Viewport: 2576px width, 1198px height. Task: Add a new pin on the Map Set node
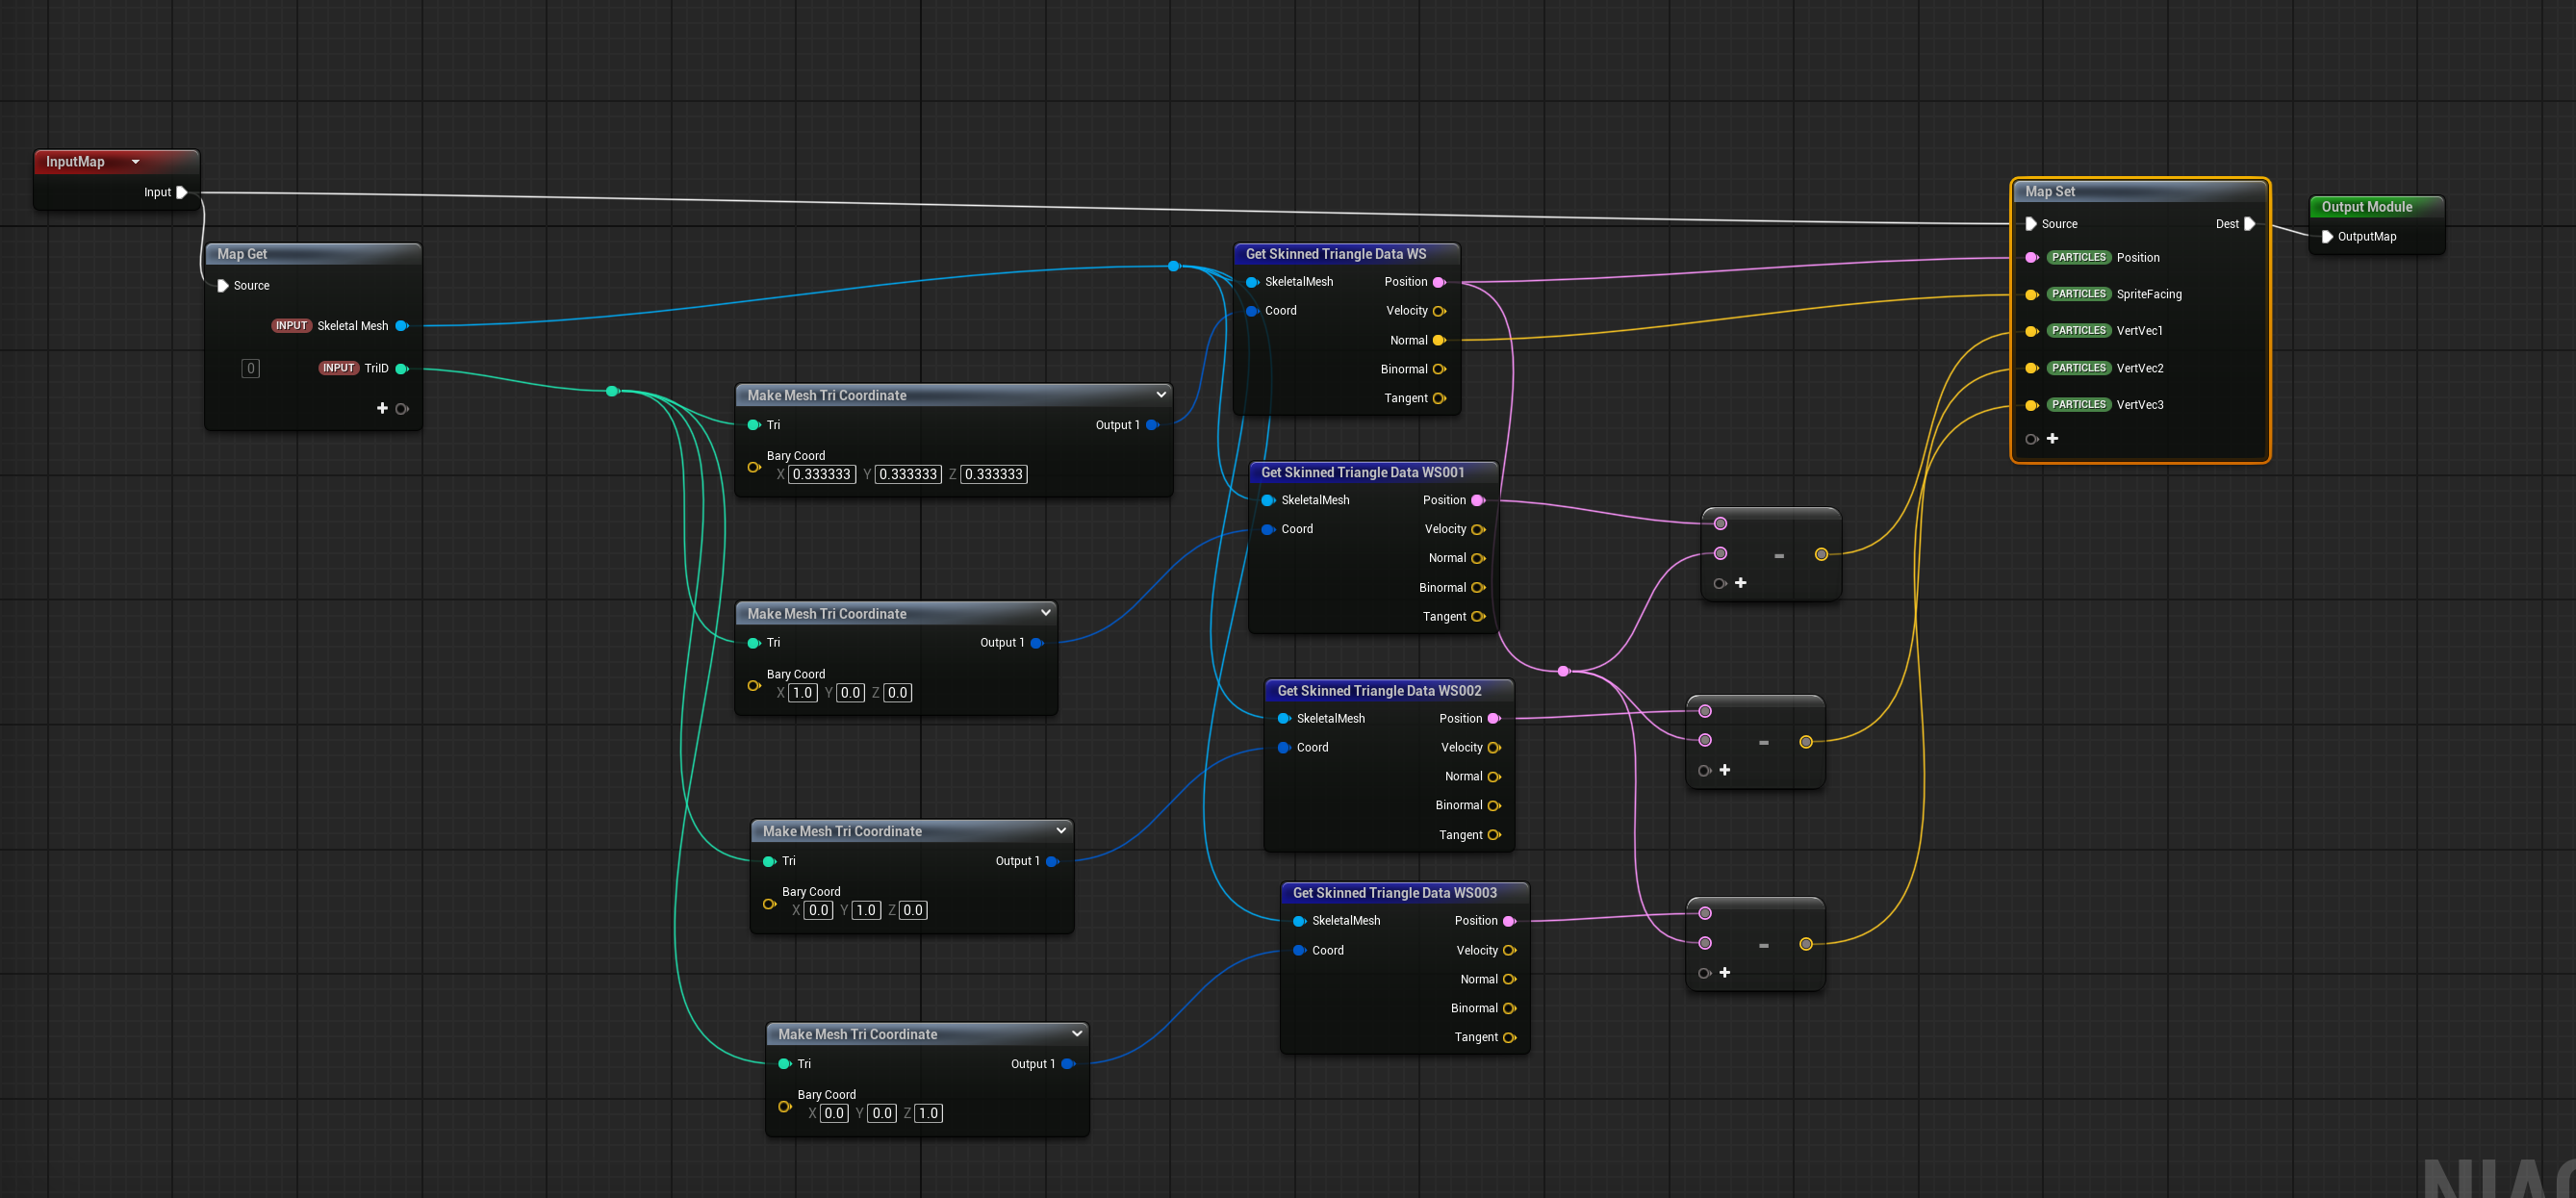point(2052,439)
